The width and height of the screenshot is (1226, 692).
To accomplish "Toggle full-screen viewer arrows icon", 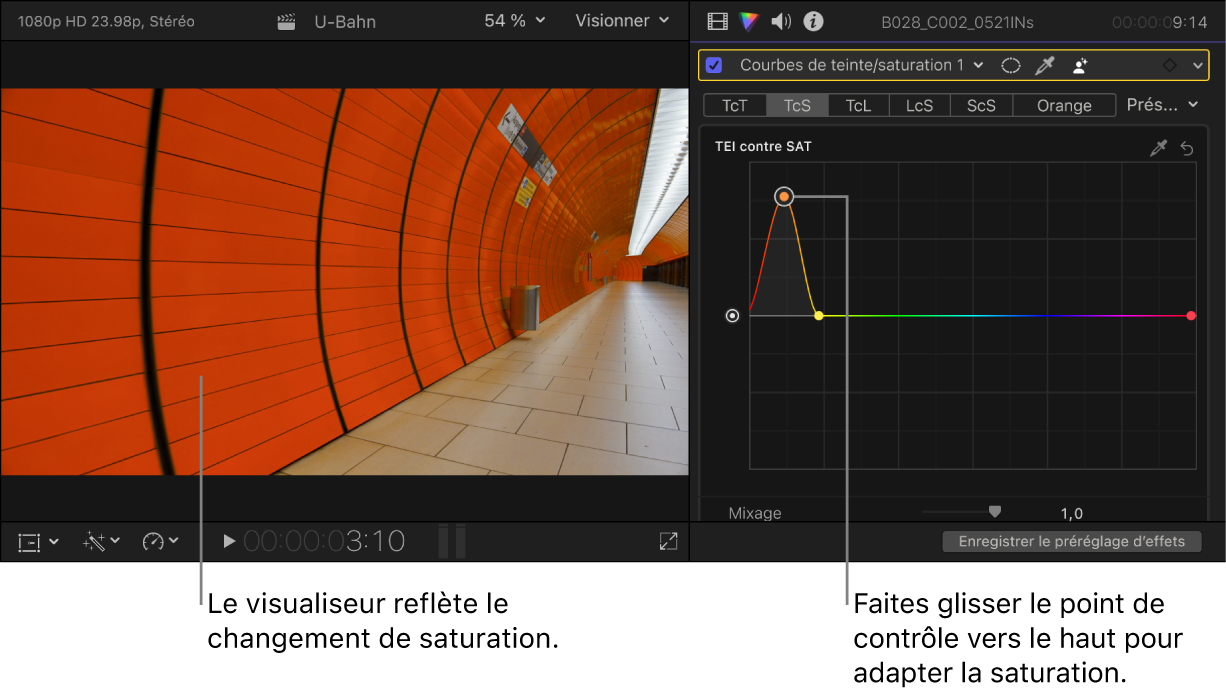I will (x=668, y=541).
